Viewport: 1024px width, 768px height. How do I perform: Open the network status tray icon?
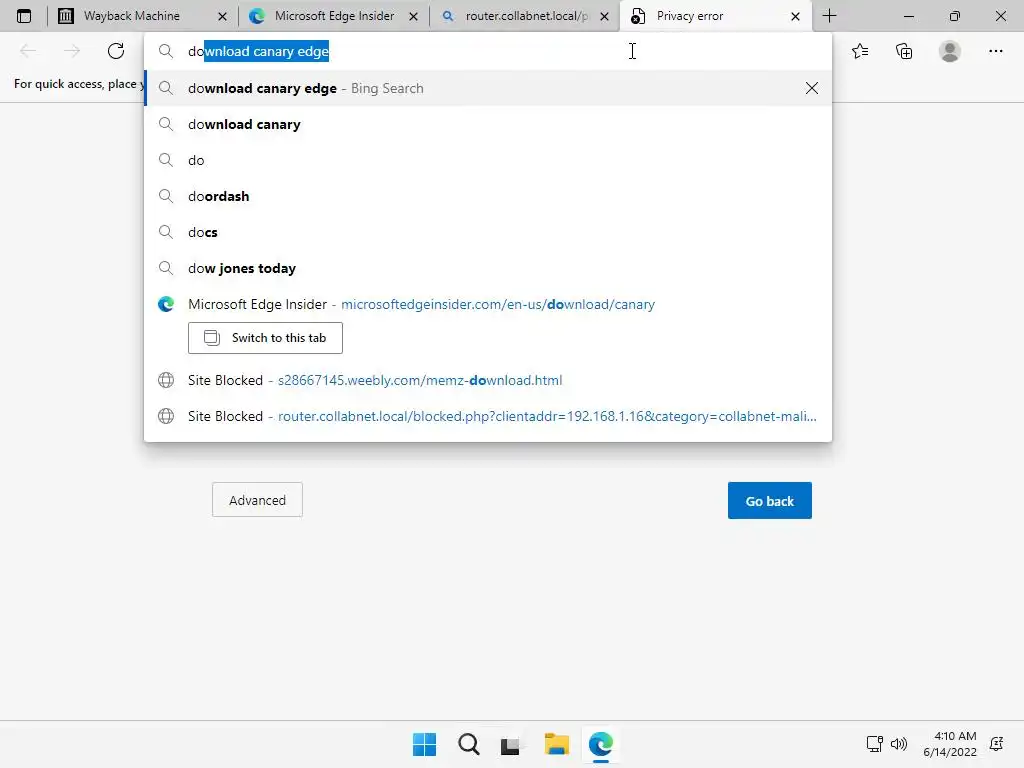tap(874, 744)
